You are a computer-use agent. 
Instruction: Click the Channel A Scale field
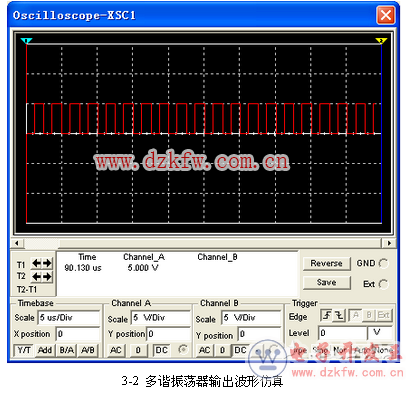161,318
